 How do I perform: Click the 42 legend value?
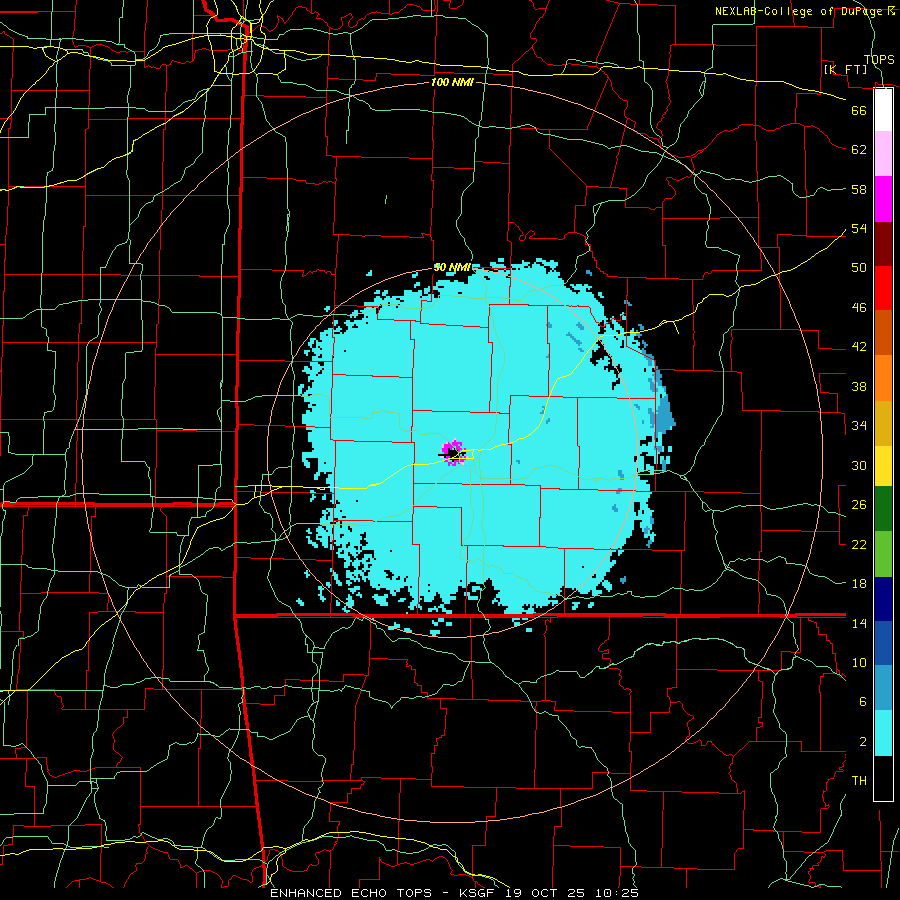click(x=859, y=346)
